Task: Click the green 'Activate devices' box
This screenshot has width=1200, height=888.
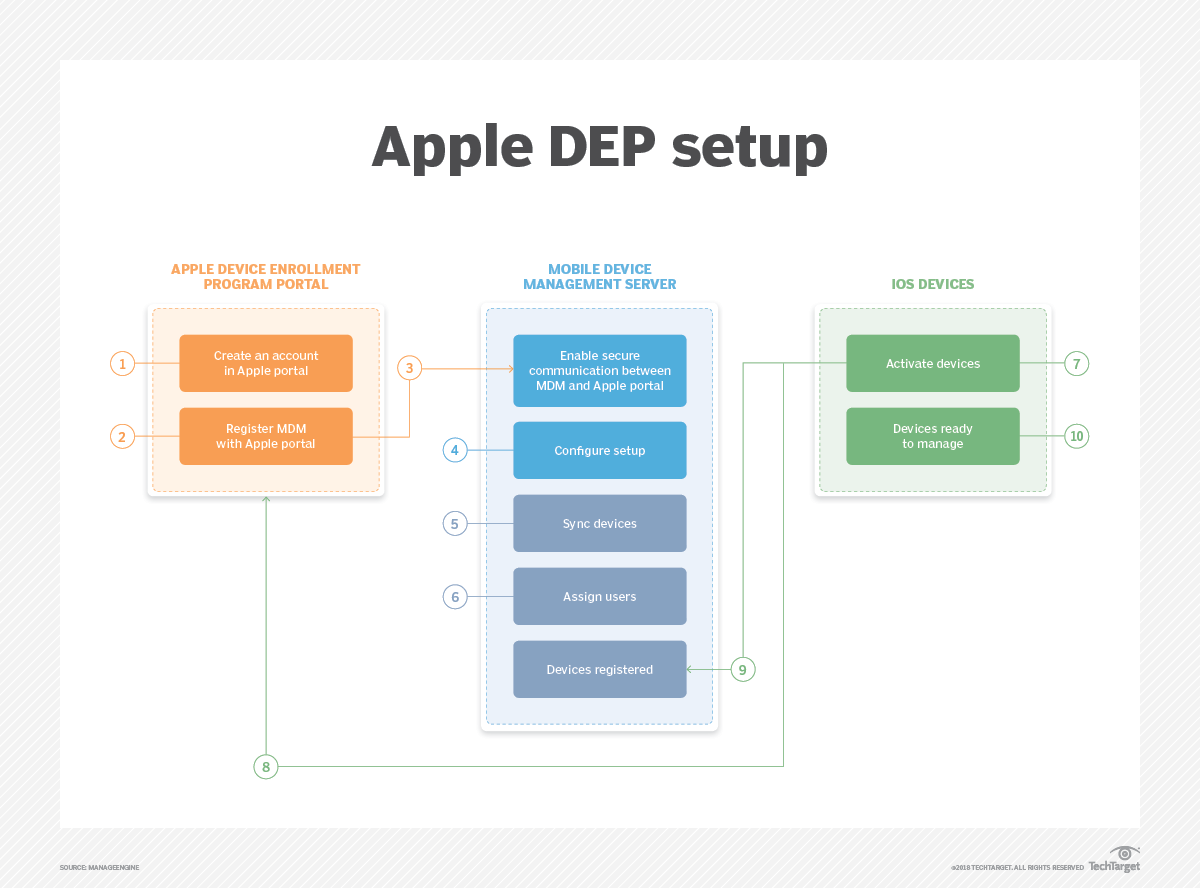Action: 932,363
